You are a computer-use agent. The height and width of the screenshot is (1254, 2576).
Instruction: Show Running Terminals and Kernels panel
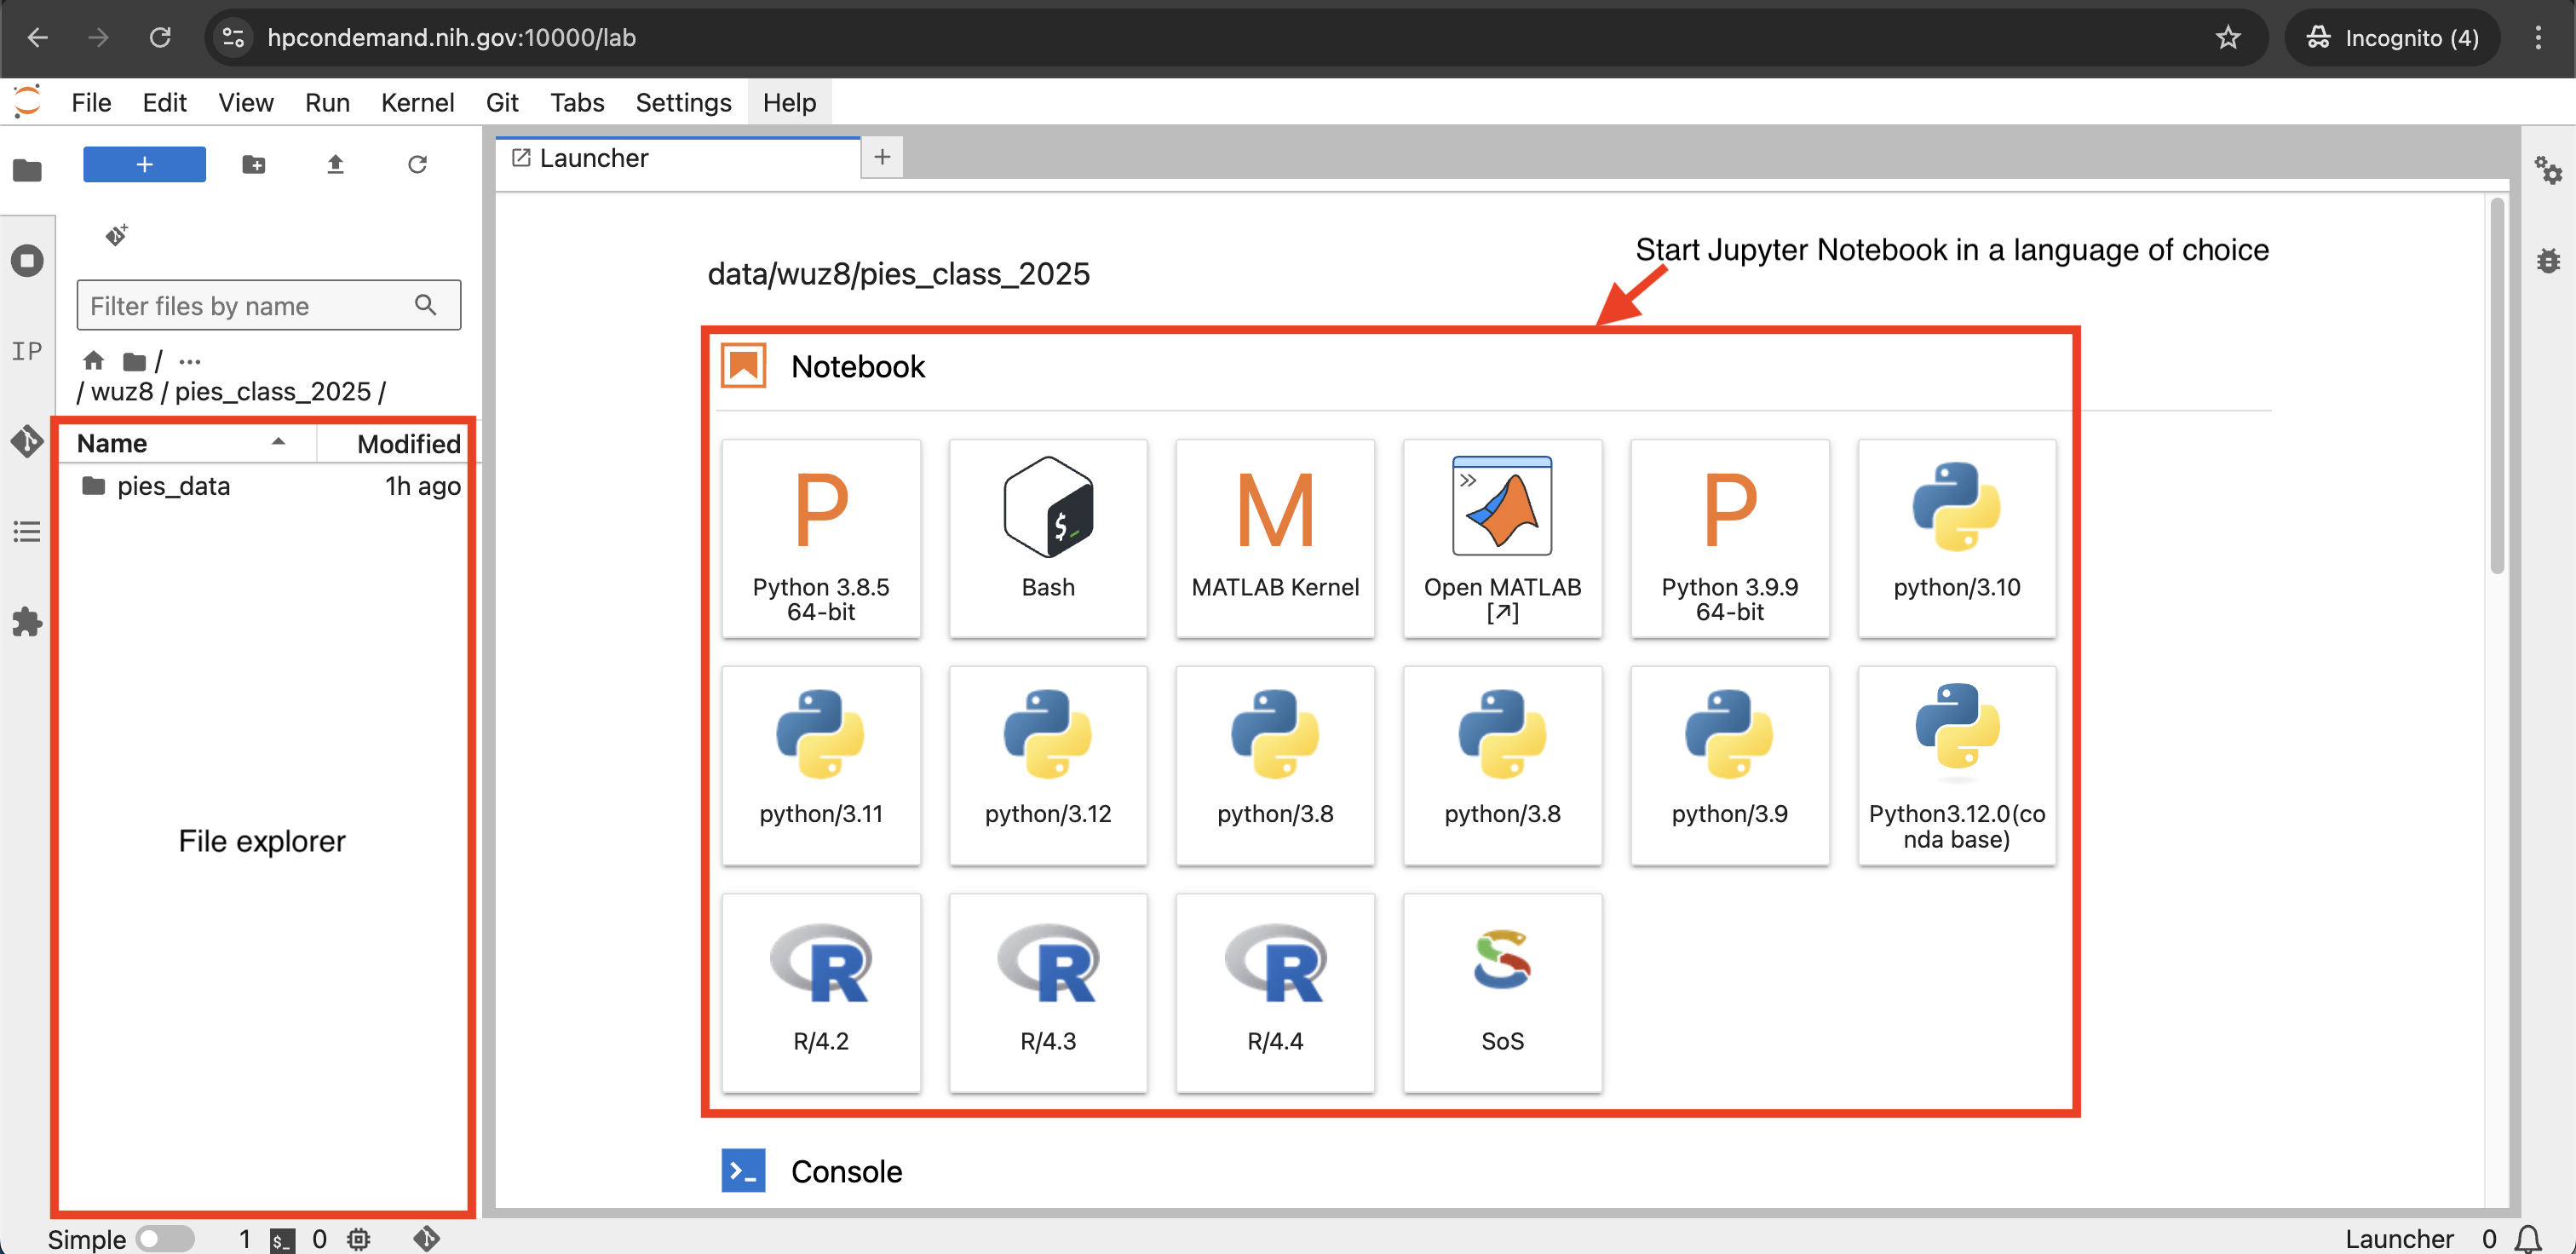pos(27,261)
